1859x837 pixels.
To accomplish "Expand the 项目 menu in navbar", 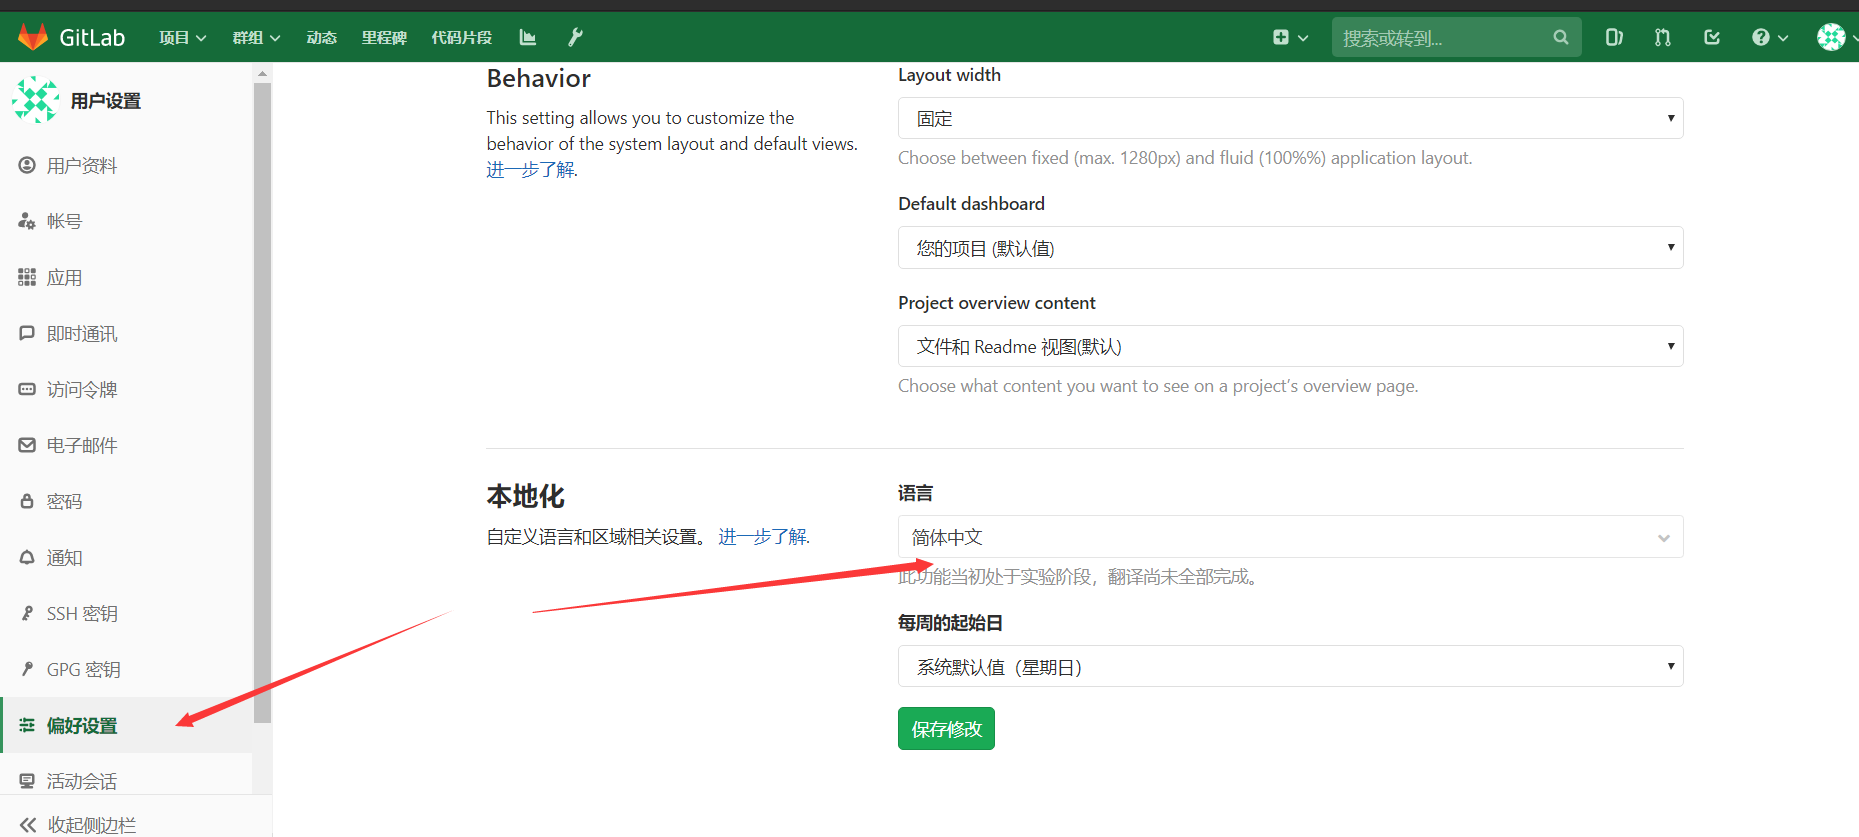I will coord(182,37).
